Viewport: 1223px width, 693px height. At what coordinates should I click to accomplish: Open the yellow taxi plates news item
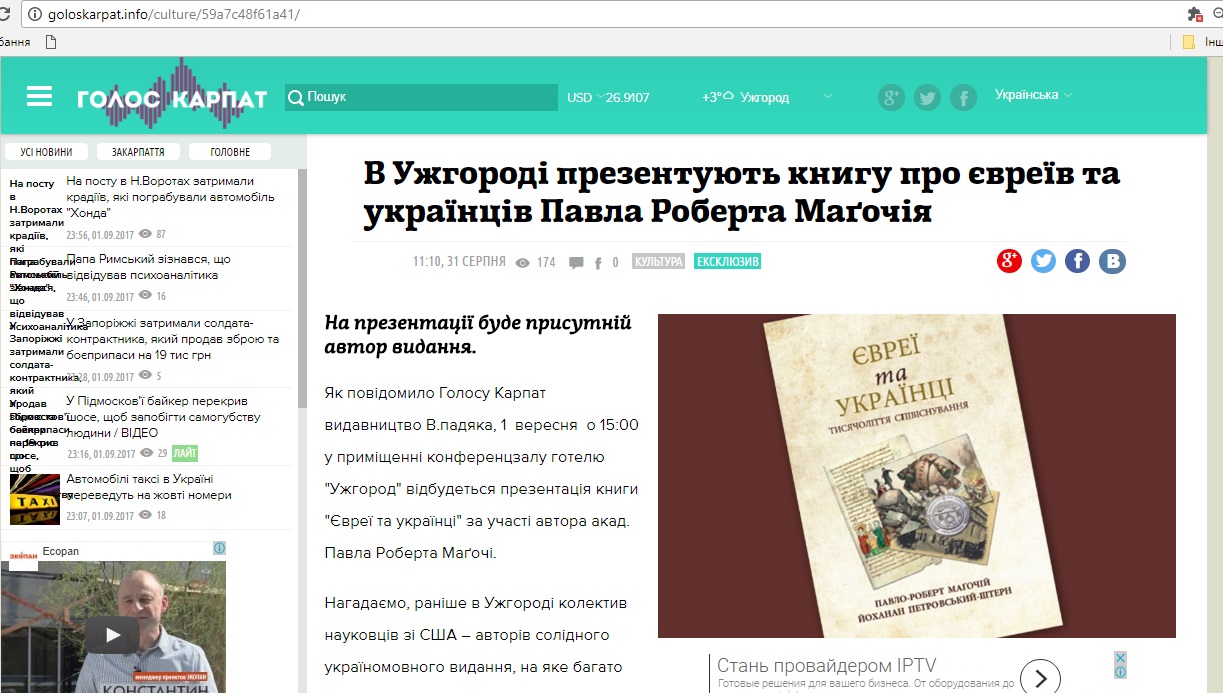(149, 487)
